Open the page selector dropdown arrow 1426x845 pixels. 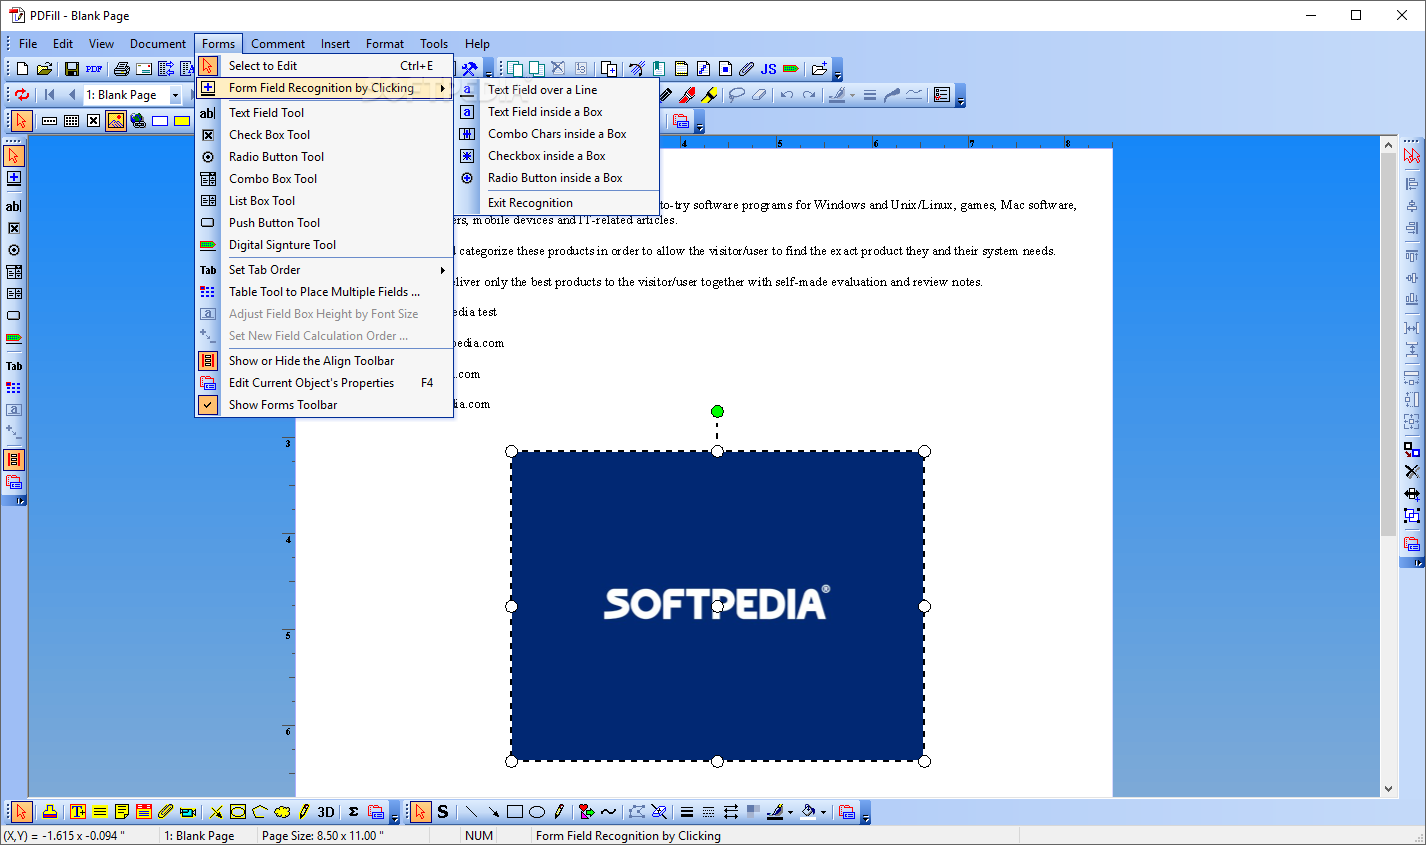(x=175, y=95)
